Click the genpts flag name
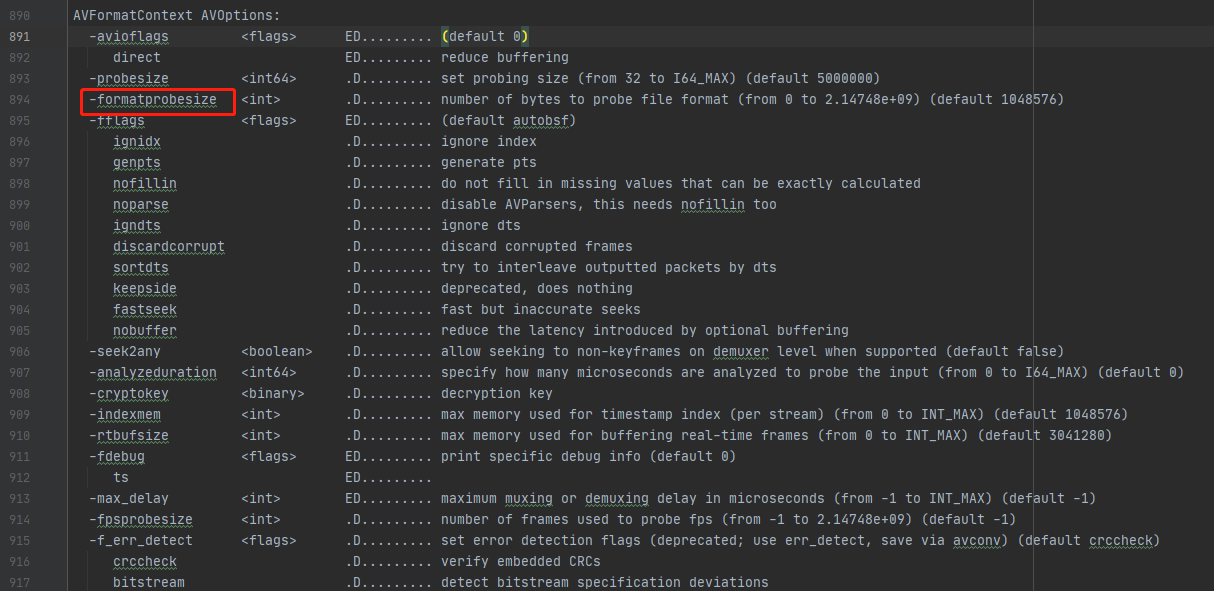Screen dimensions: 1214x591 click(137, 163)
